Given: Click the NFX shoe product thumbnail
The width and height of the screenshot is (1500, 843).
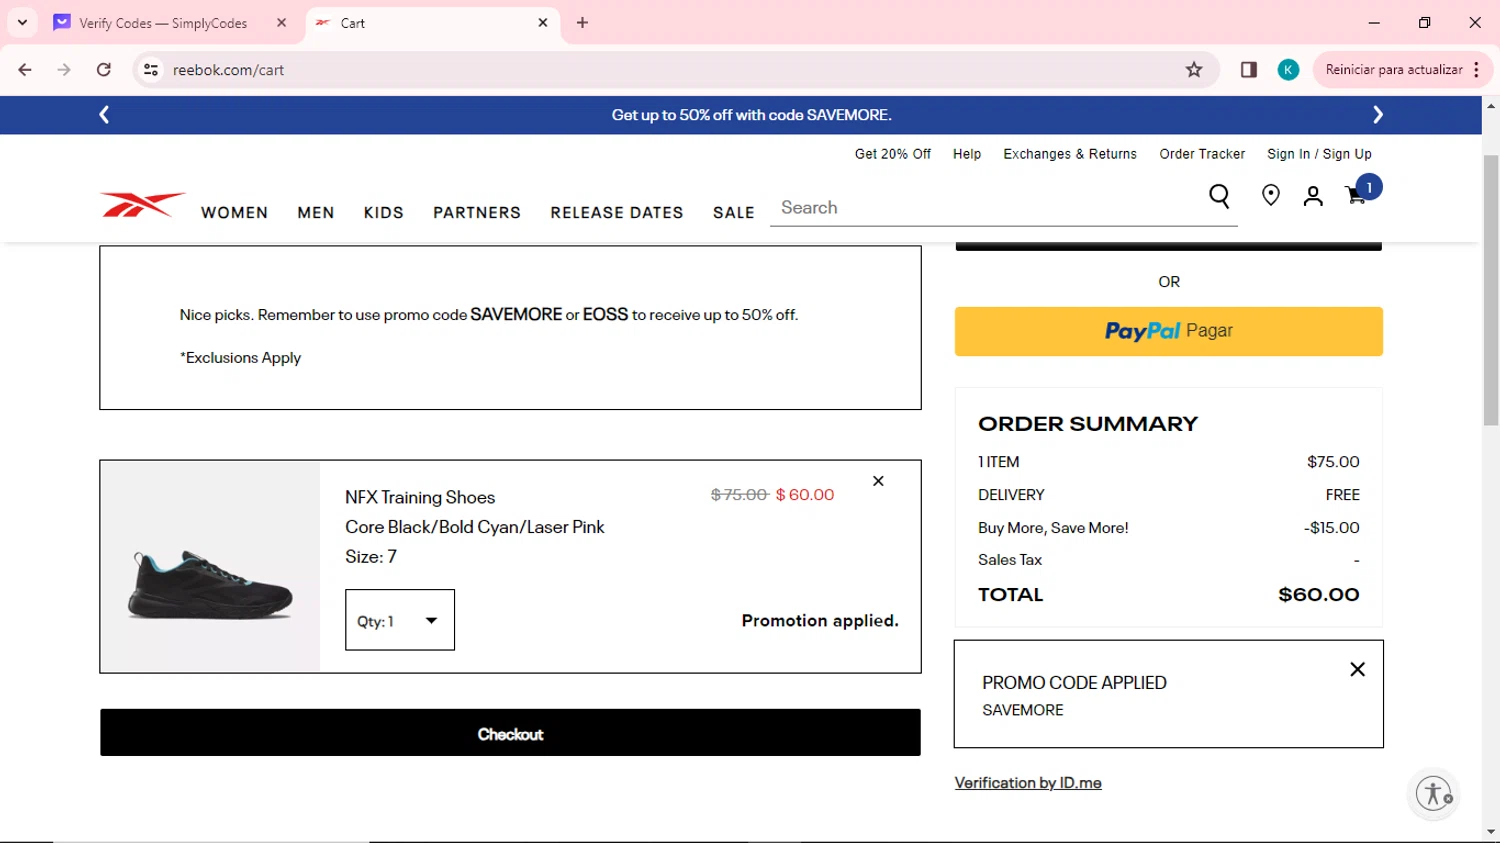Looking at the screenshot, I should tap(210, 566).
